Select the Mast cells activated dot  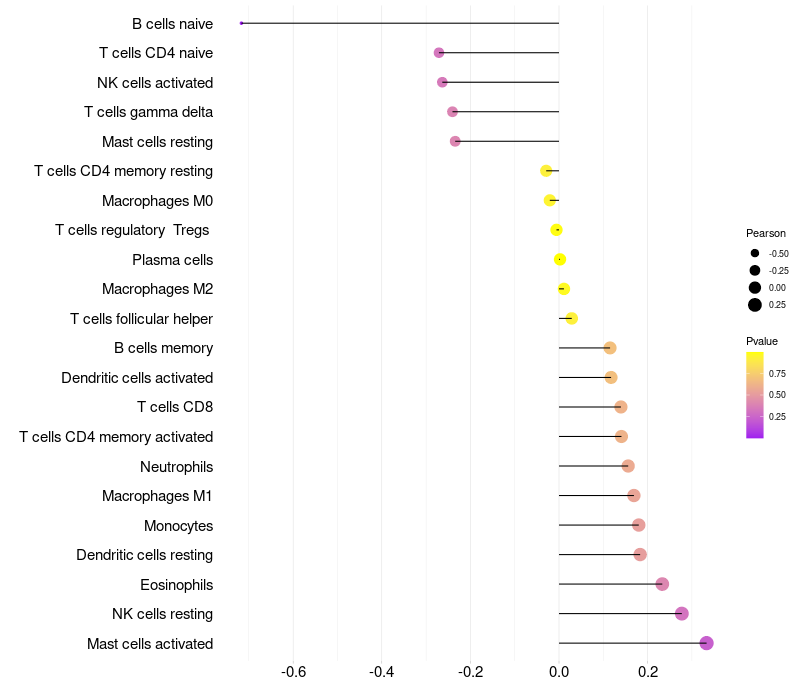click(x=706, y=643)
